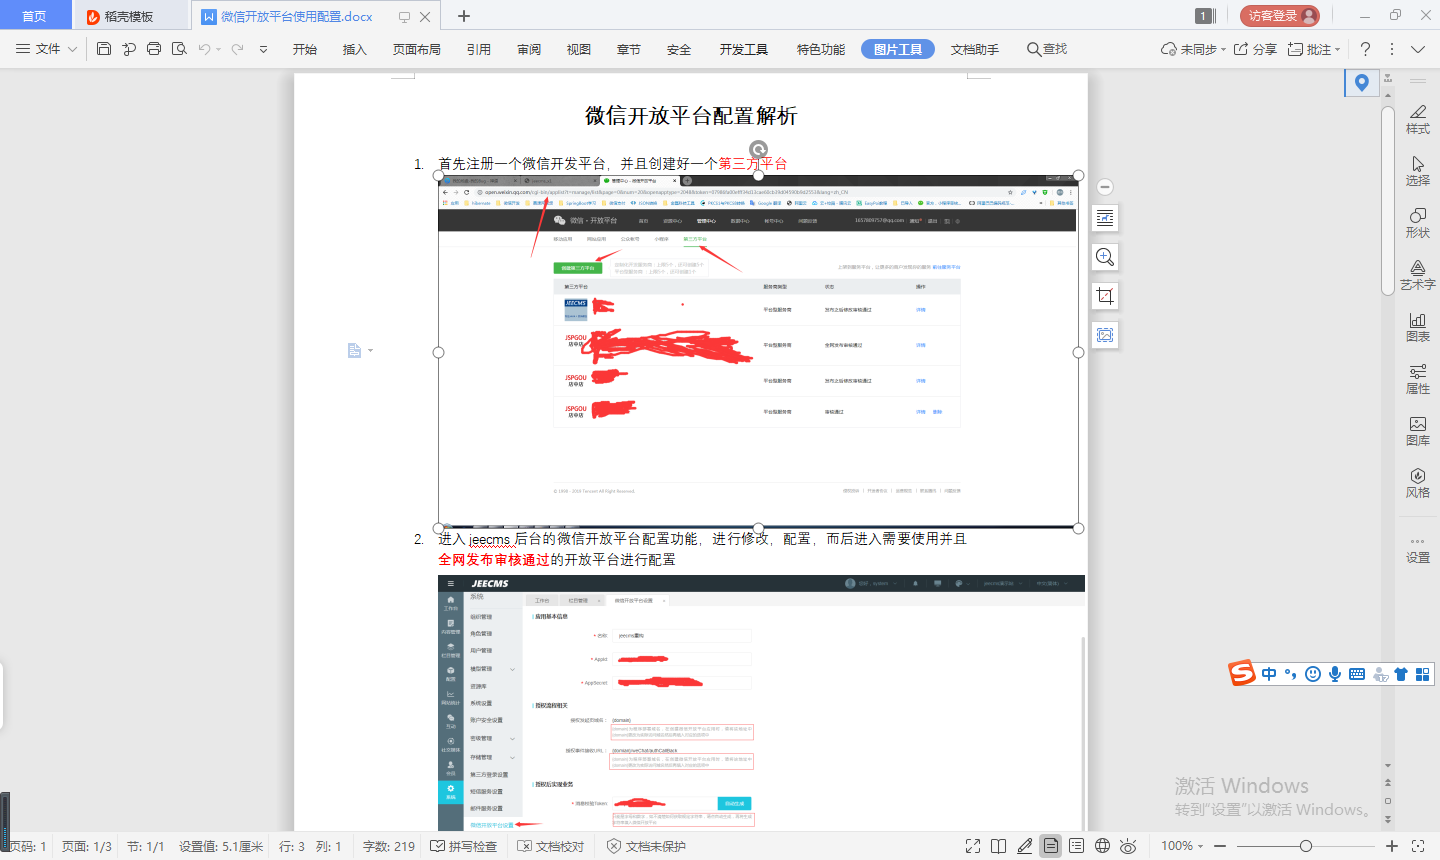Open the 风格 style themes panel
The width and height of the screenshot is (1440, 860).
1418,483
